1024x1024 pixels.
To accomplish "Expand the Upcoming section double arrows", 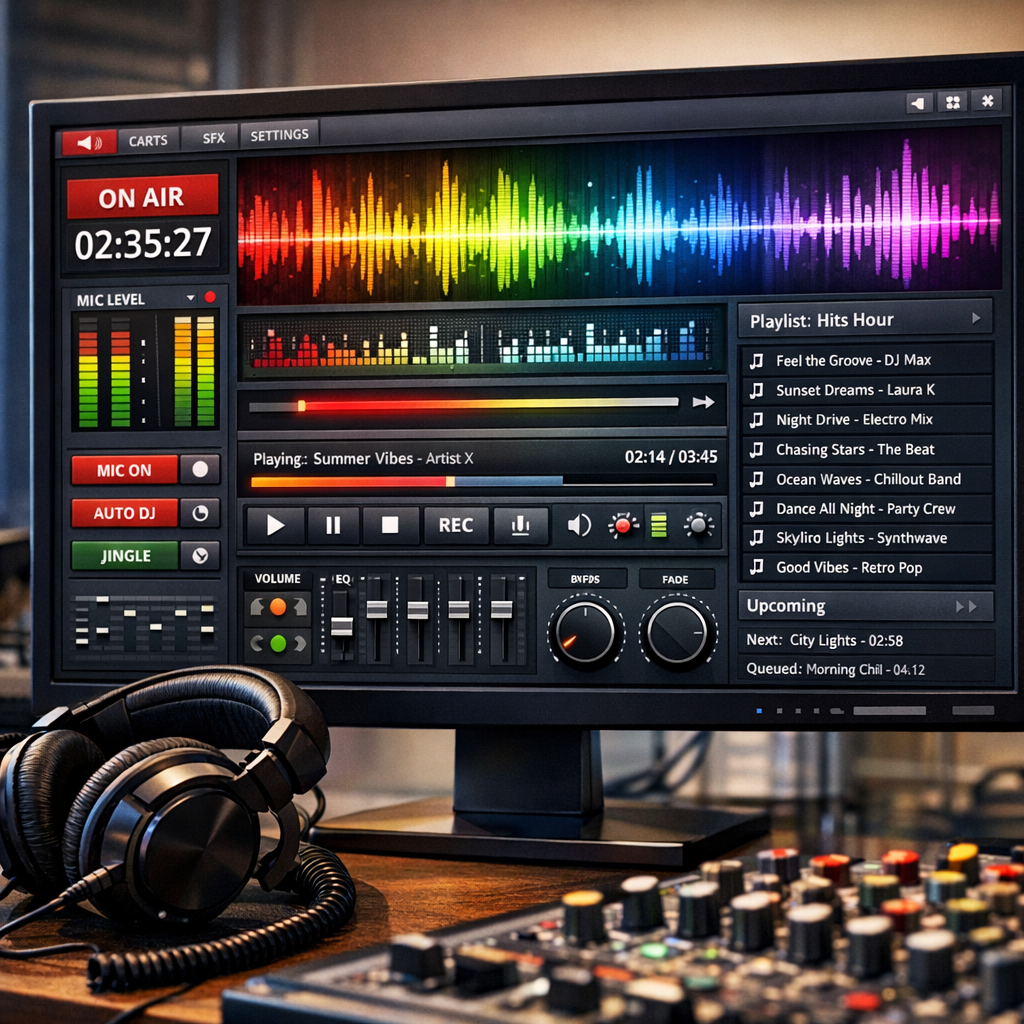I will pyautogui.click(x=966, y=607).
